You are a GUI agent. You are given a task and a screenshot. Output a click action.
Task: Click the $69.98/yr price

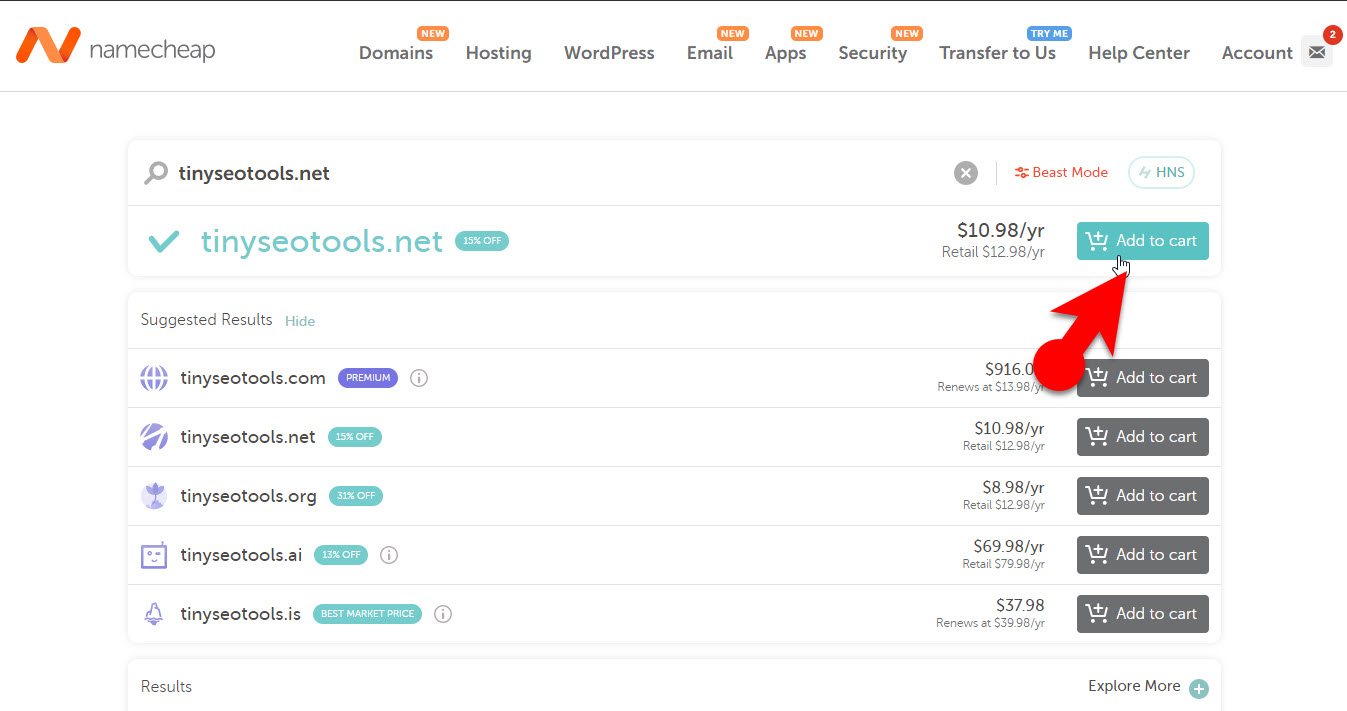pyautogui.click(x=1009, y=547)
